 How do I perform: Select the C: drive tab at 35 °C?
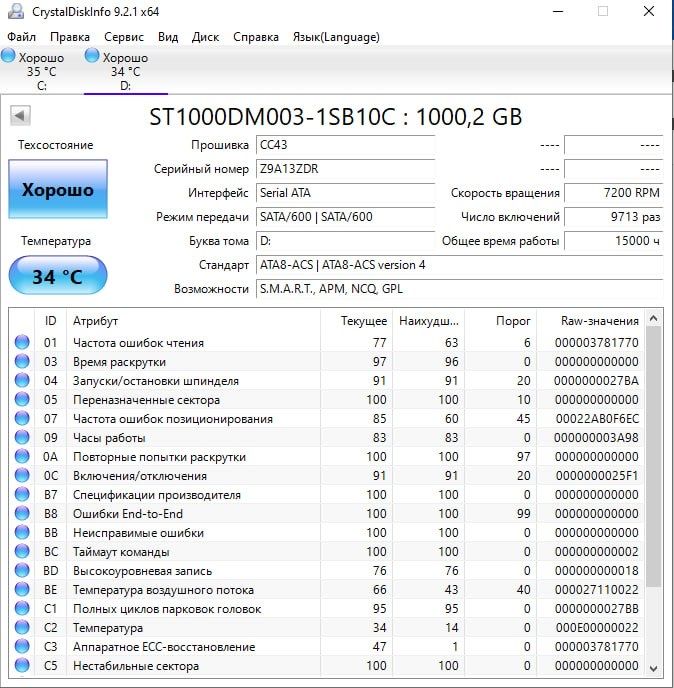(x=41, y=71)
